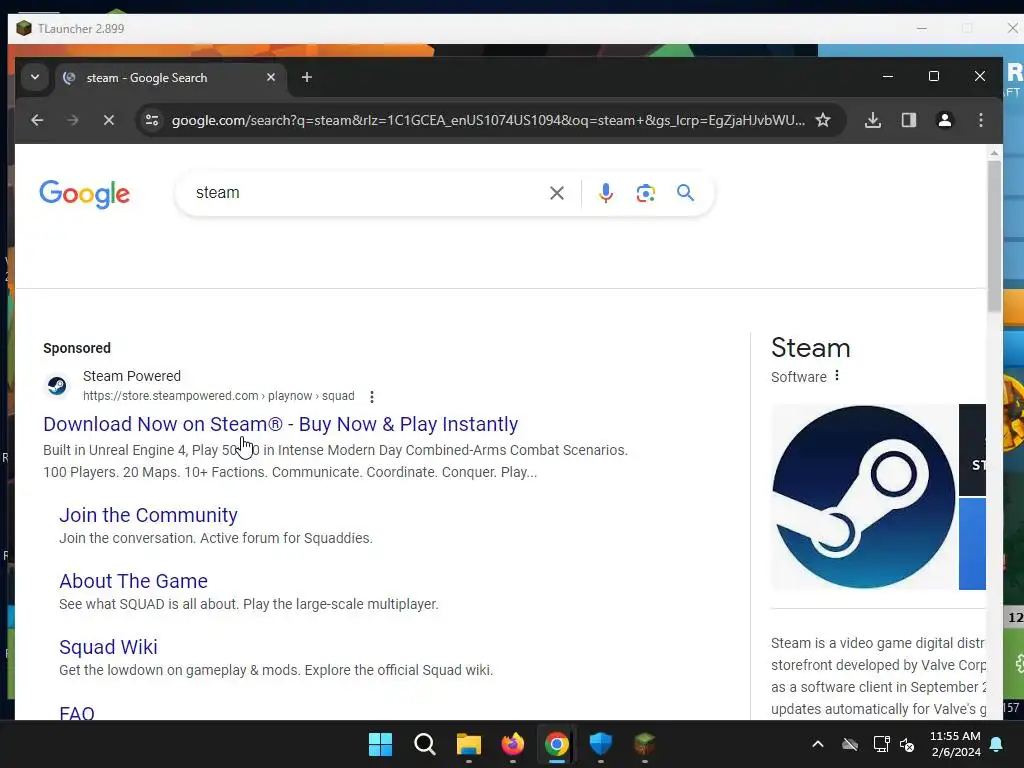1024x768 pixels.
Task: Open the Windows Start menu
Action: pos(380,744)
